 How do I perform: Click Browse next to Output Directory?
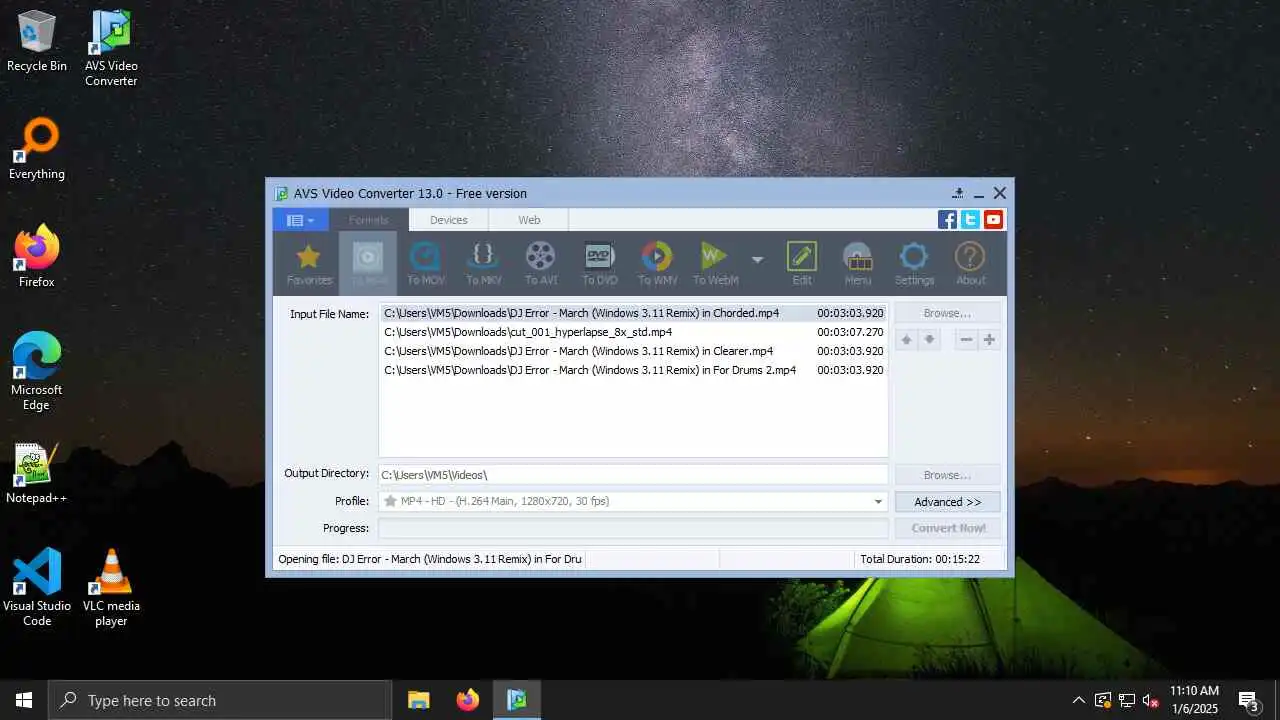point(948,475)
